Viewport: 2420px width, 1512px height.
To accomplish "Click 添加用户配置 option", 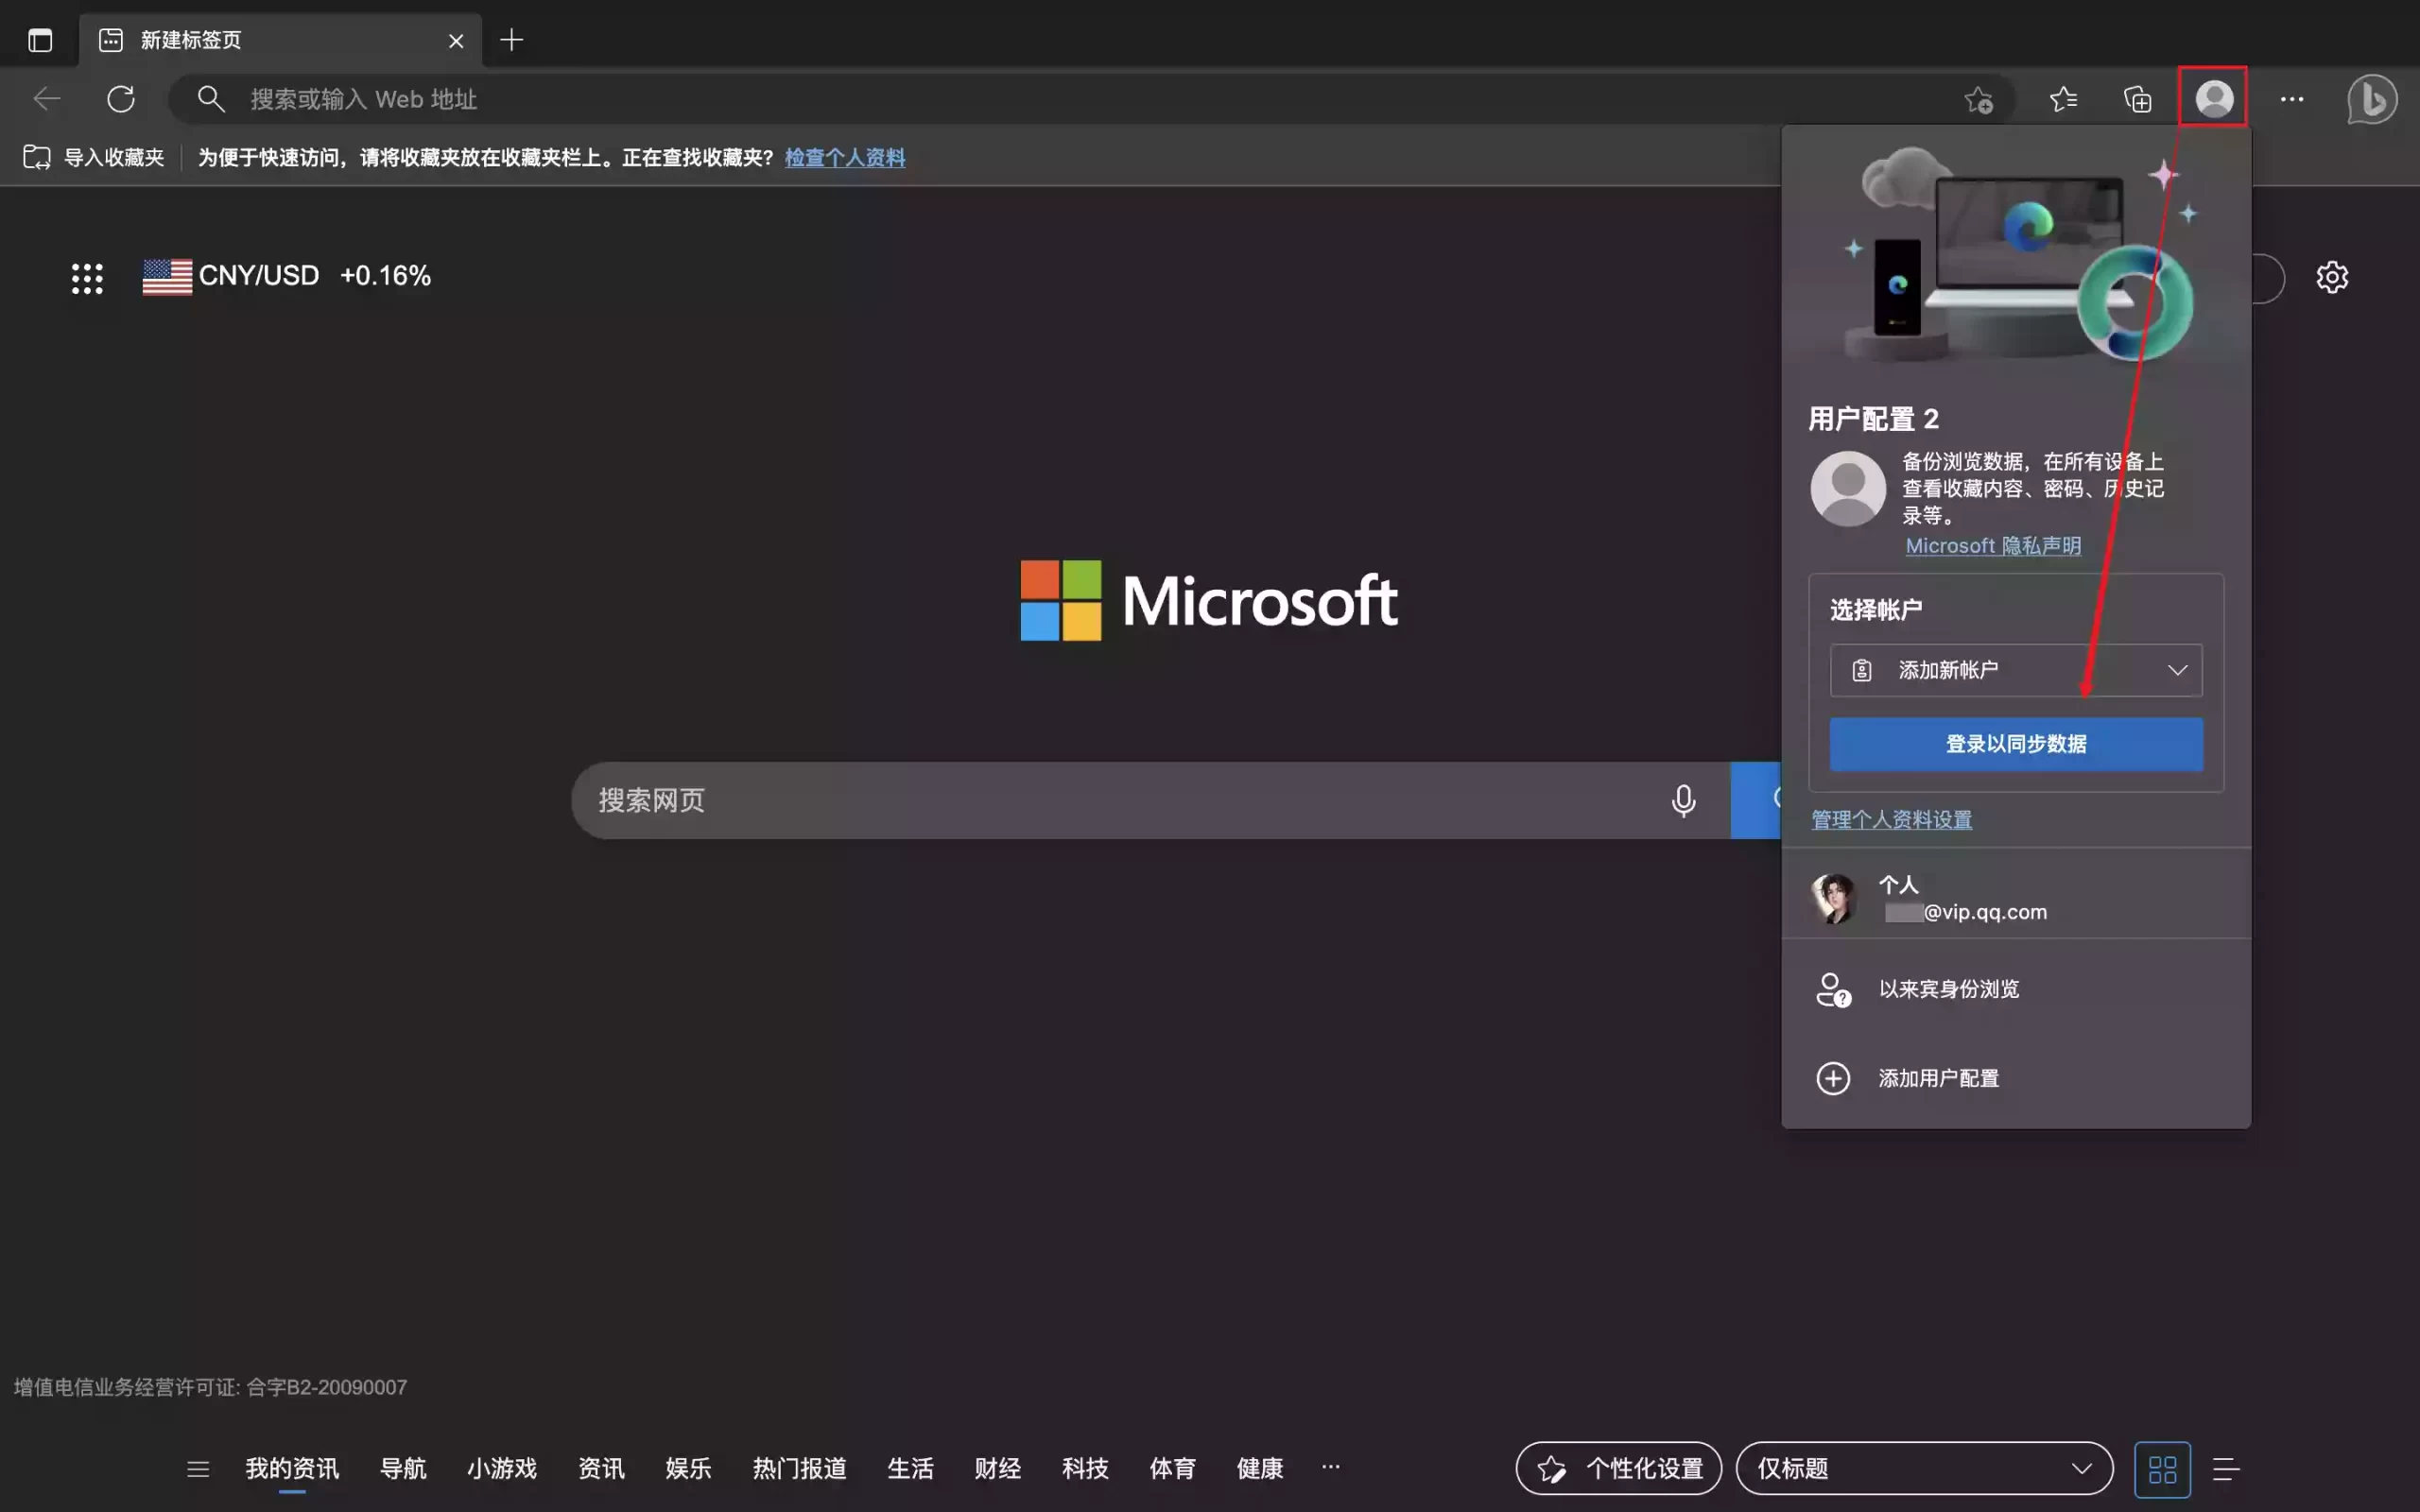I will (x=2016, y=1078).
